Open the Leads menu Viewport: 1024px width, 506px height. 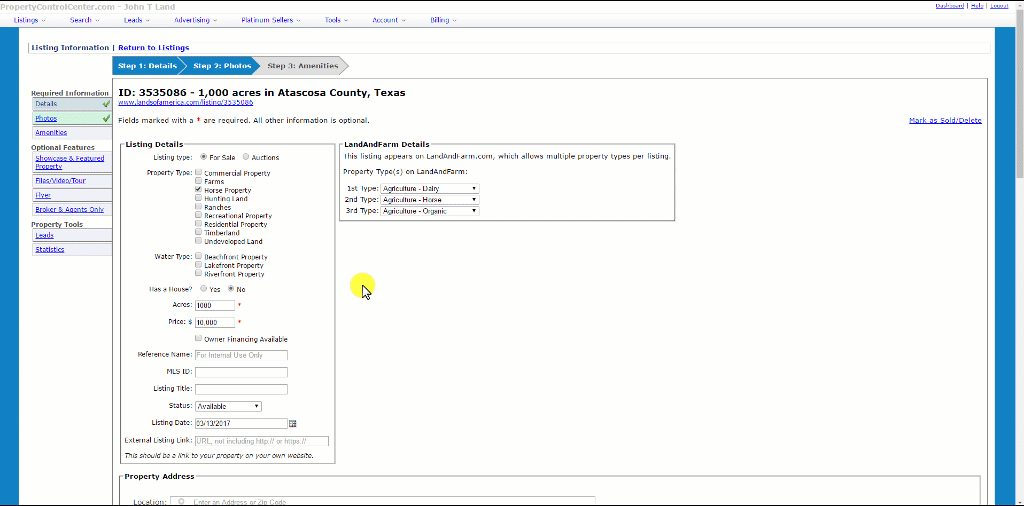[x=136, y=20]
